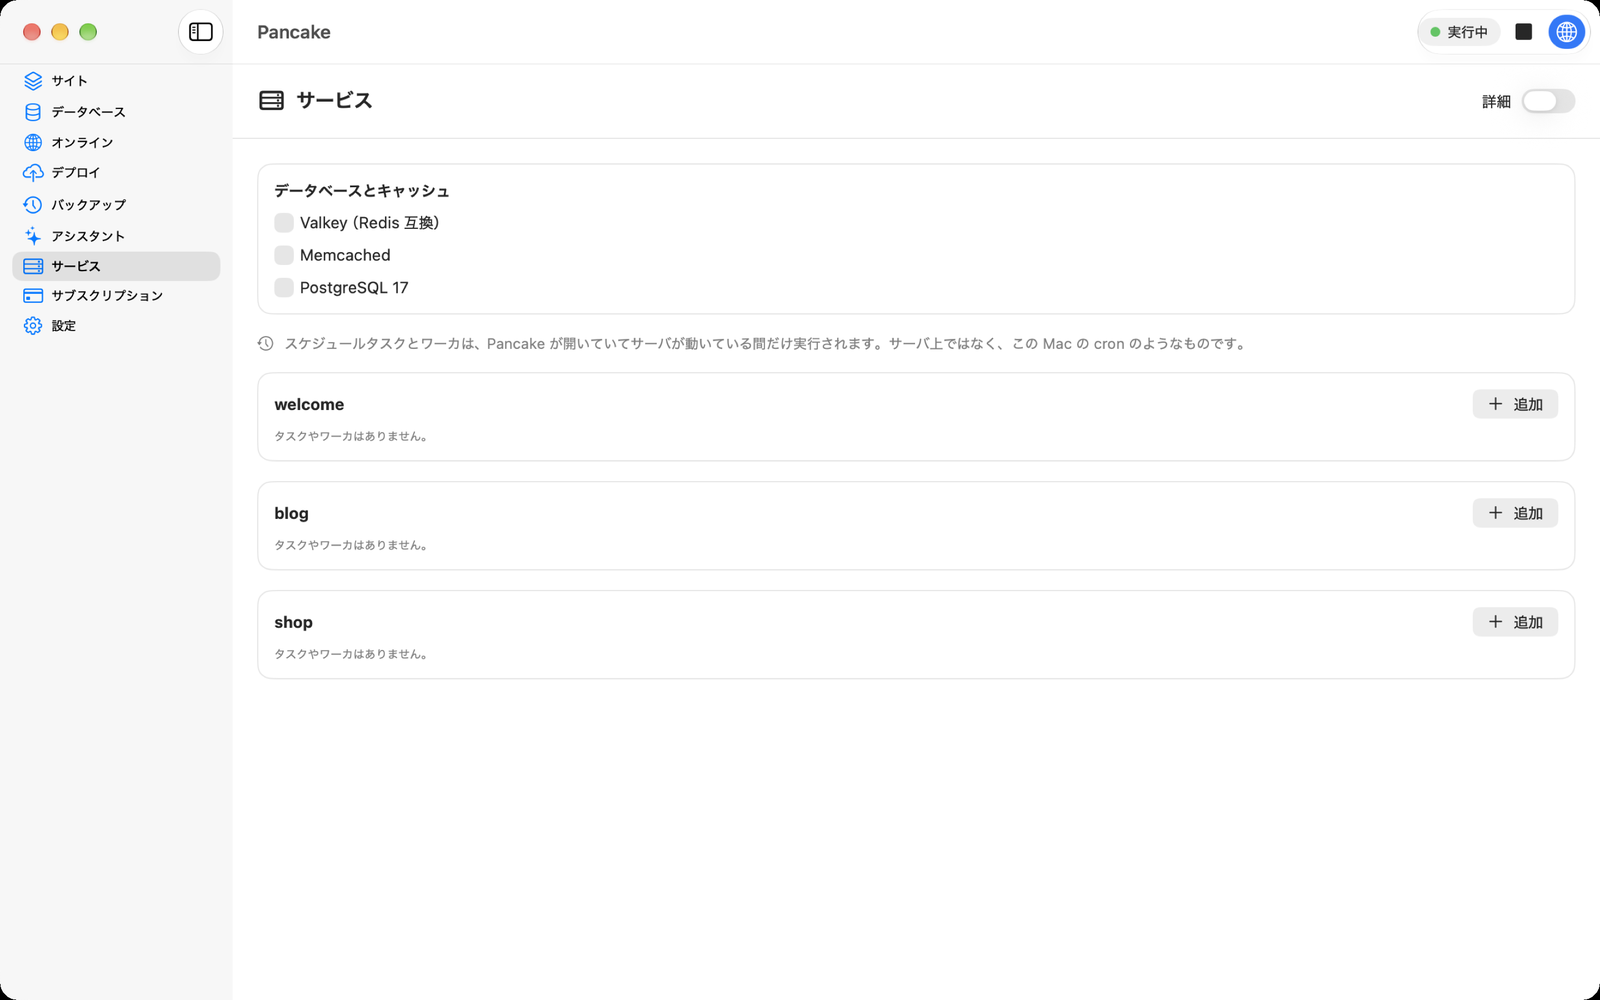Click the オンライン globe icon in sidebar

33,142
